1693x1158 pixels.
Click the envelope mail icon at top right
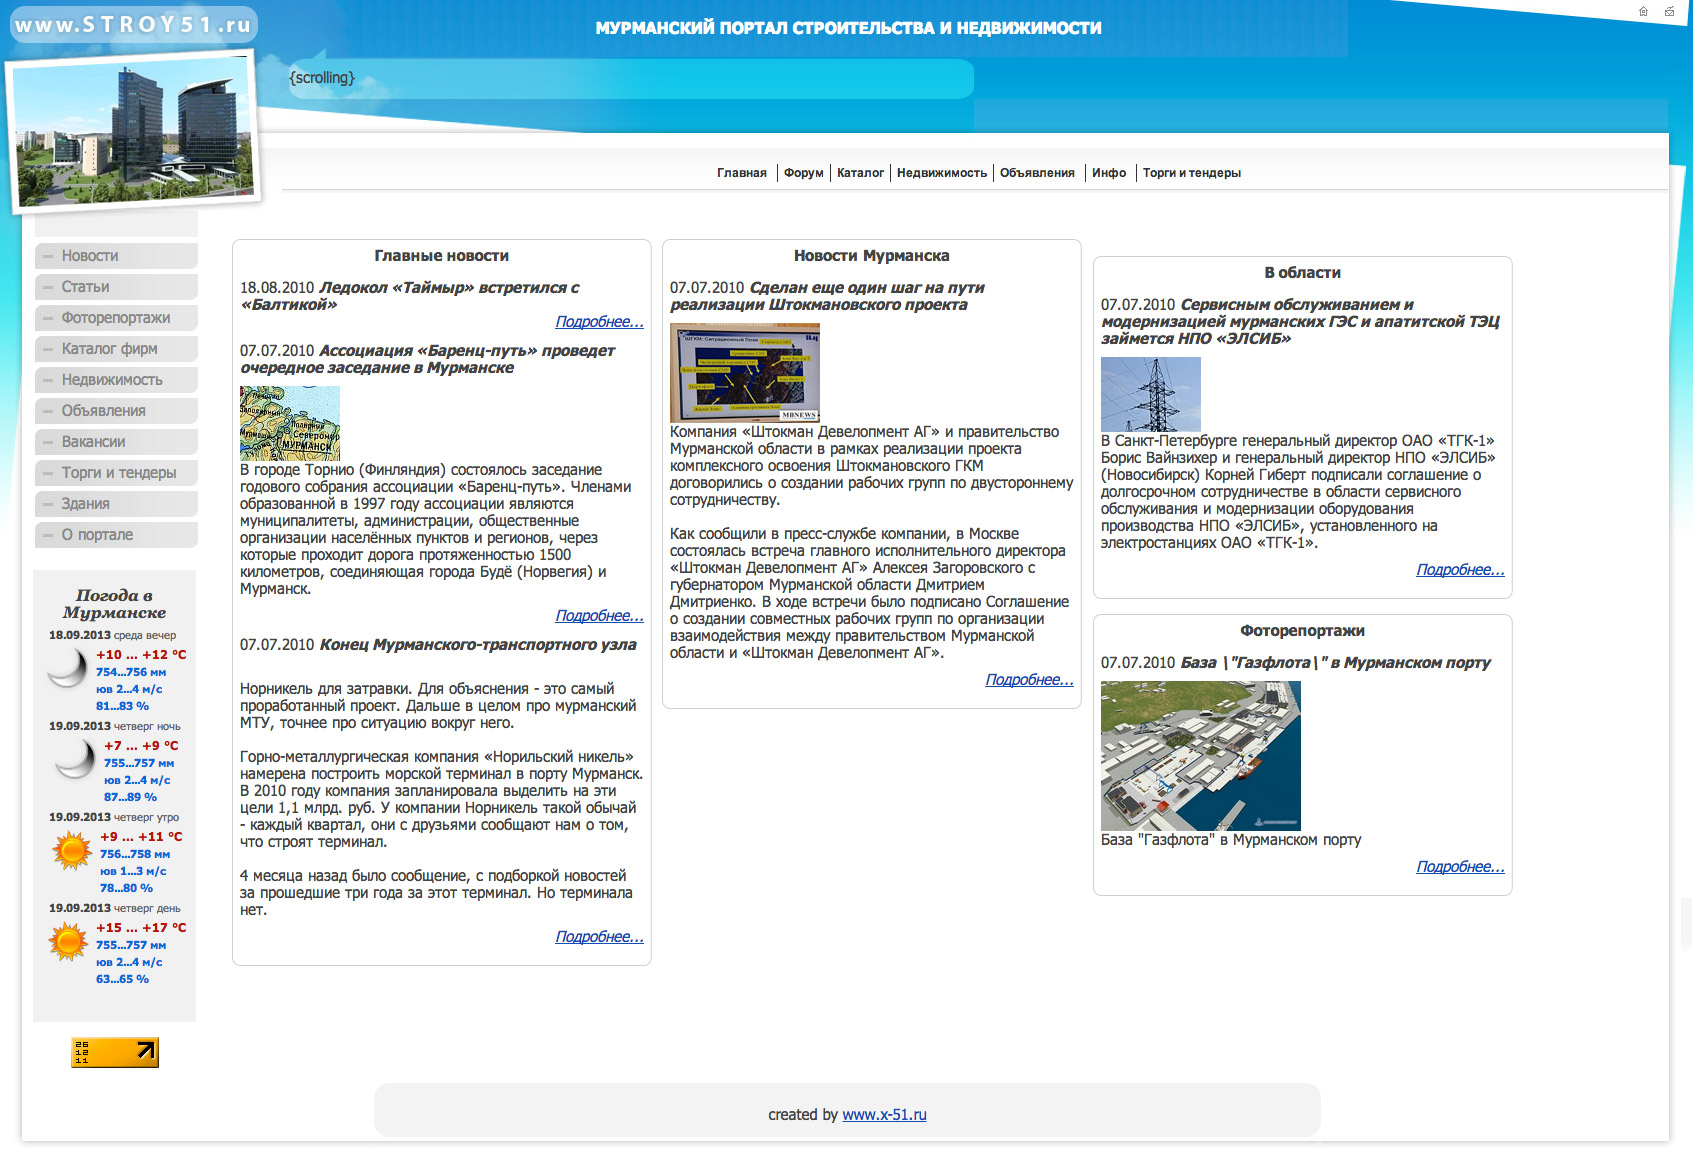pos(1669,12)
